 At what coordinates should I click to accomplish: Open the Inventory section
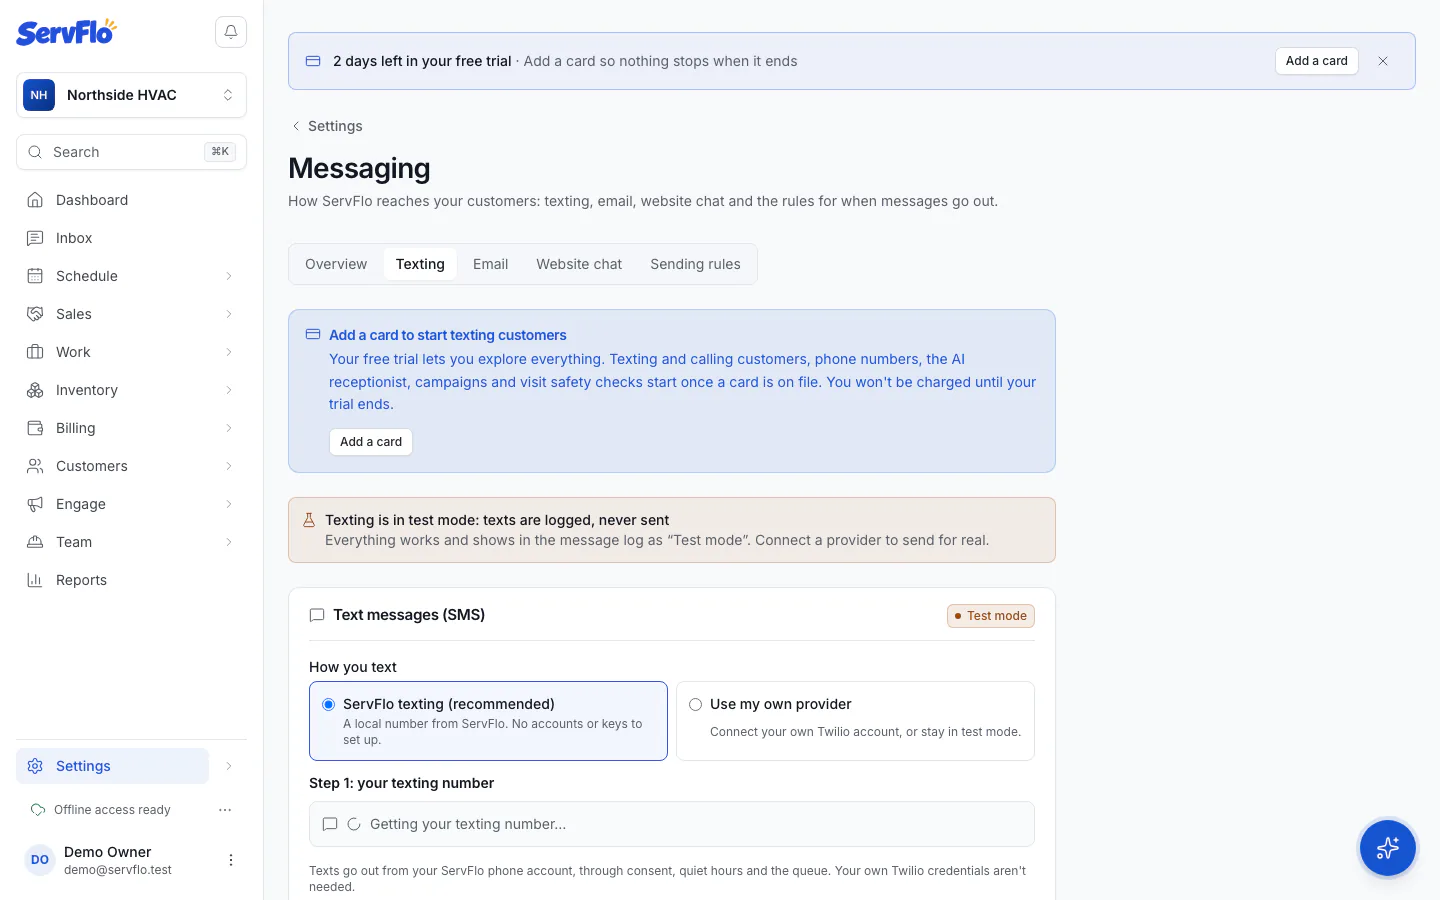click(112, 390)
